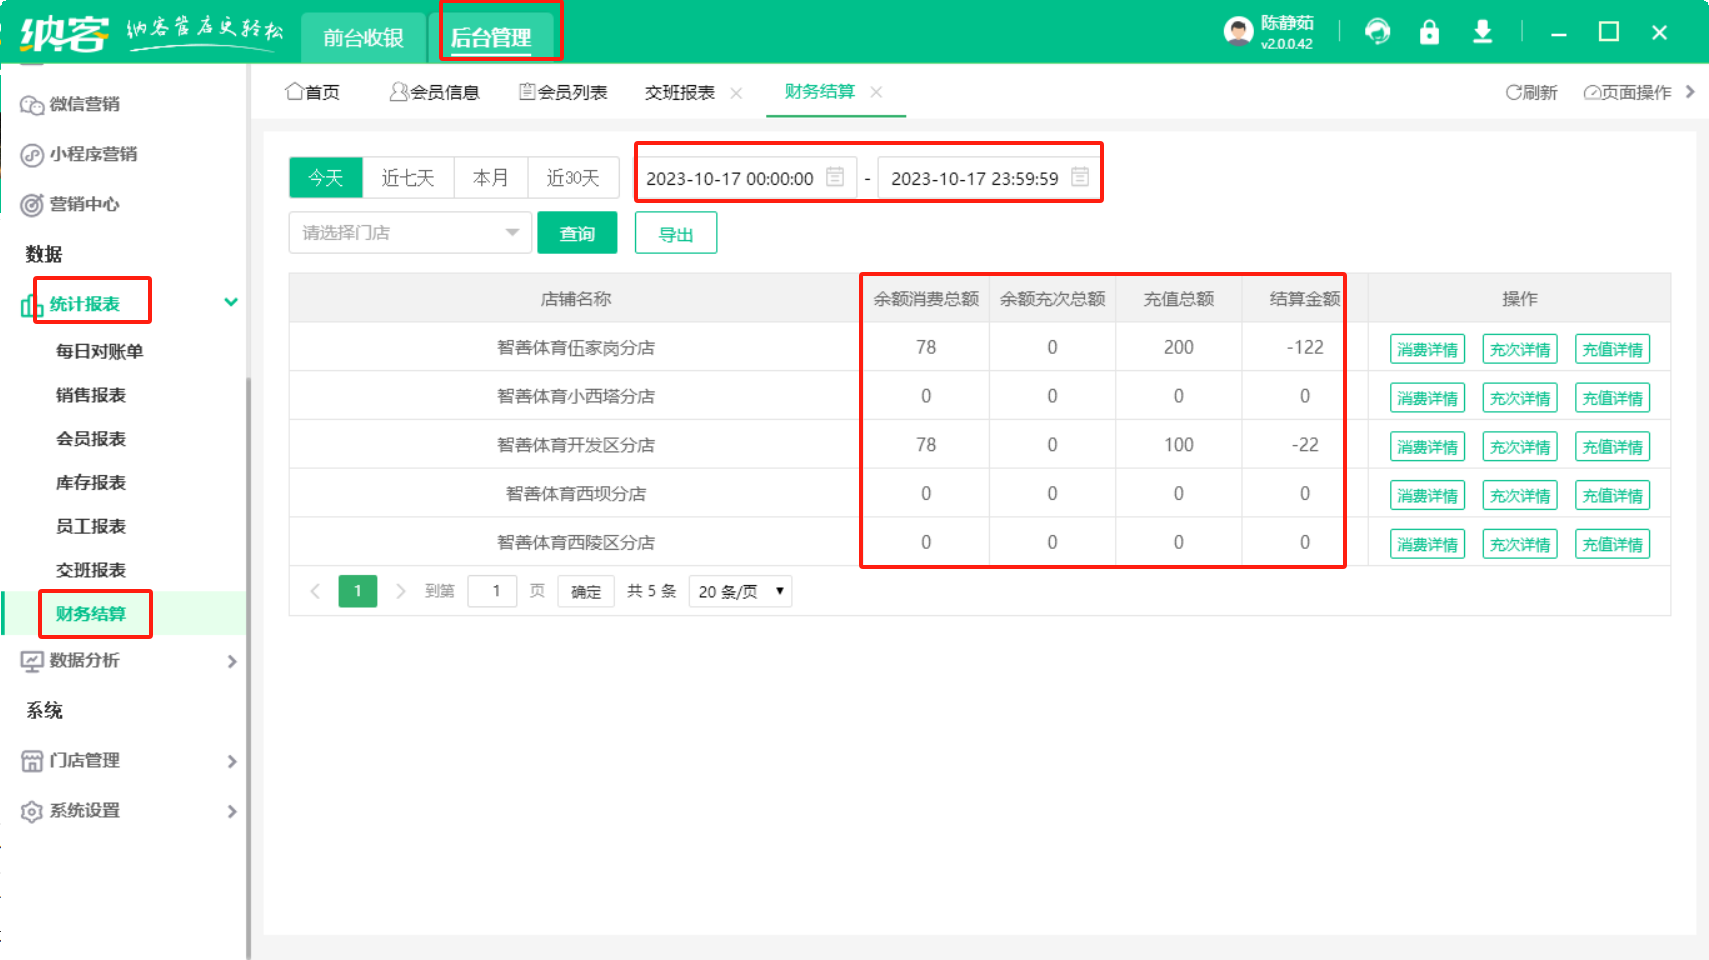The height and width of the screenshot is (960, 1709).
Task: Click the lock screen padlock icon
Action: click(x=1429, y=32)
